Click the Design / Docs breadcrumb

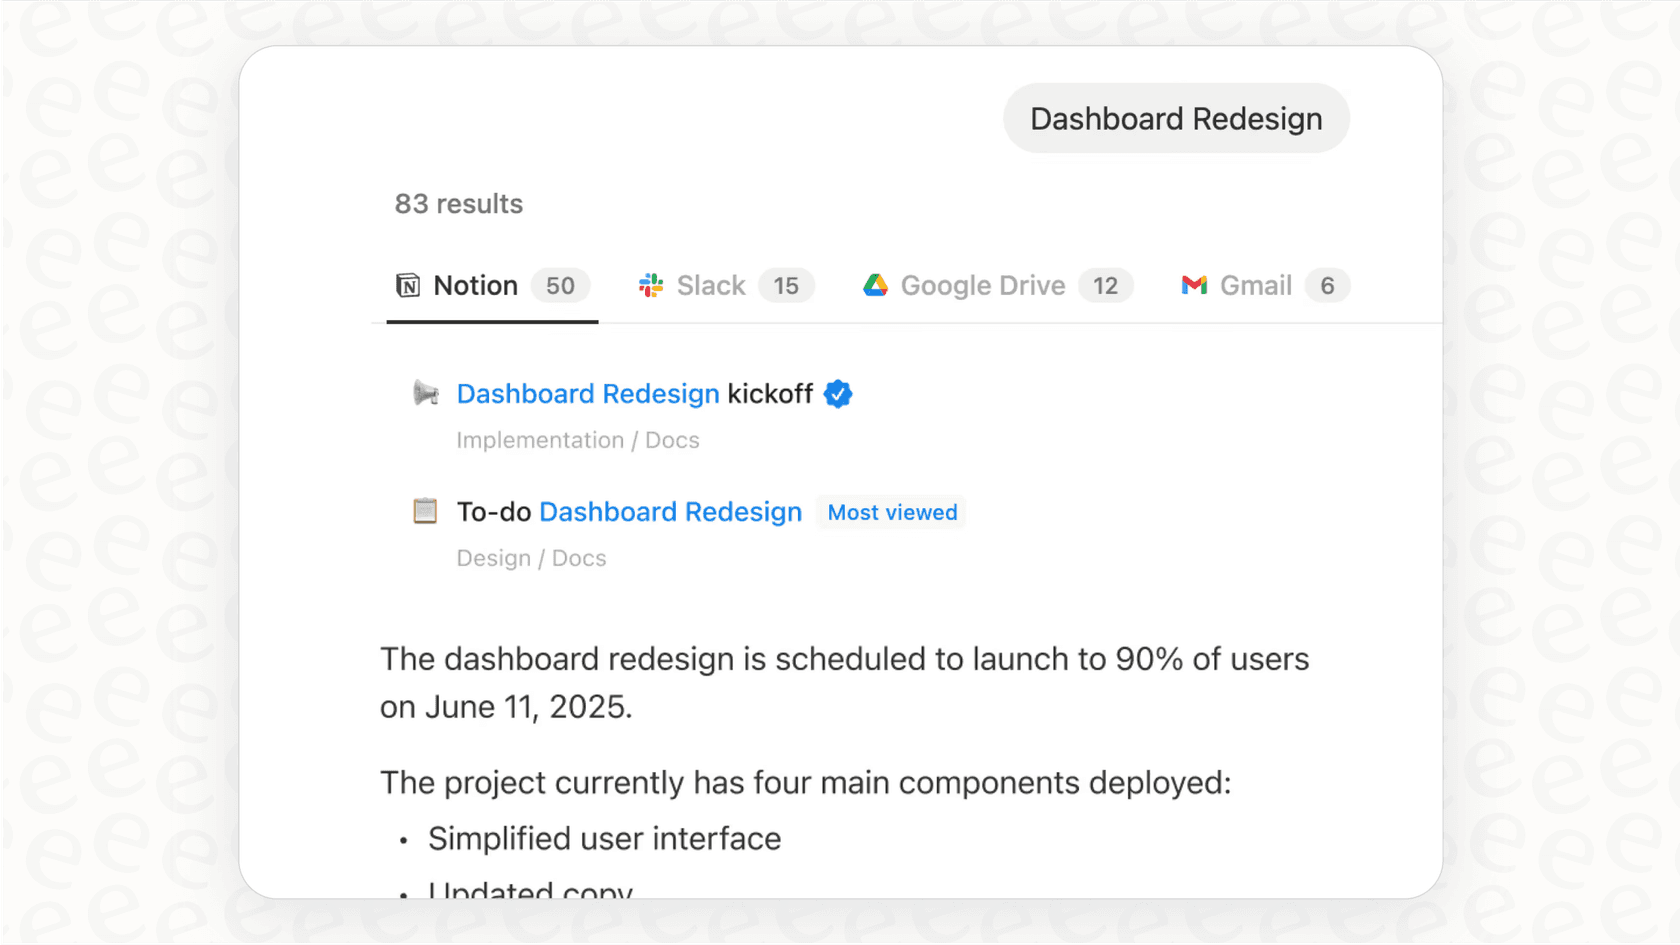click(531, 558)
